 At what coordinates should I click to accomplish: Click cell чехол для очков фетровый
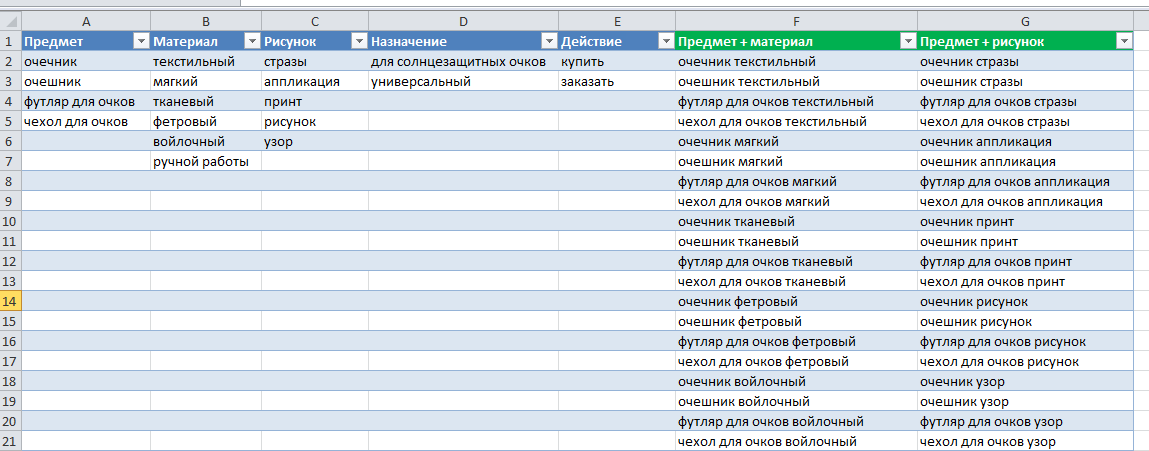pos(796,361)
